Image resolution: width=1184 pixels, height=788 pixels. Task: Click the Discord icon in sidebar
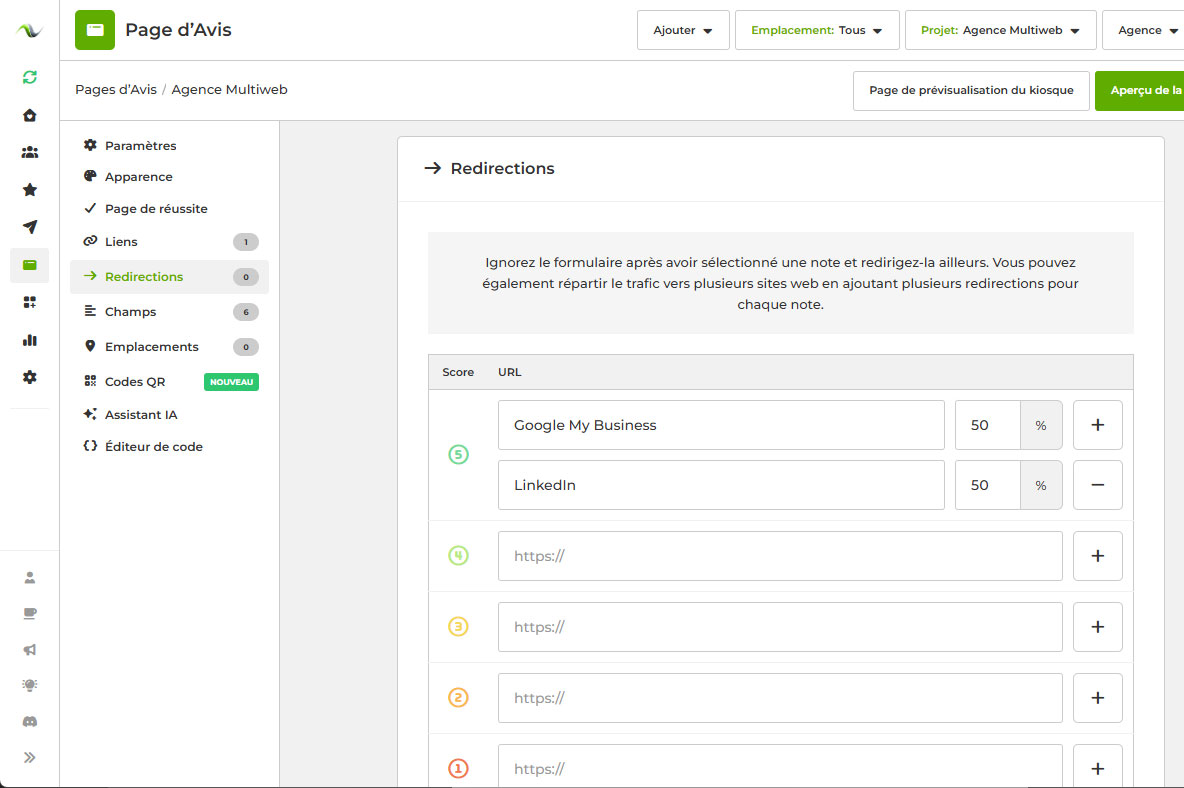(30, 721)
